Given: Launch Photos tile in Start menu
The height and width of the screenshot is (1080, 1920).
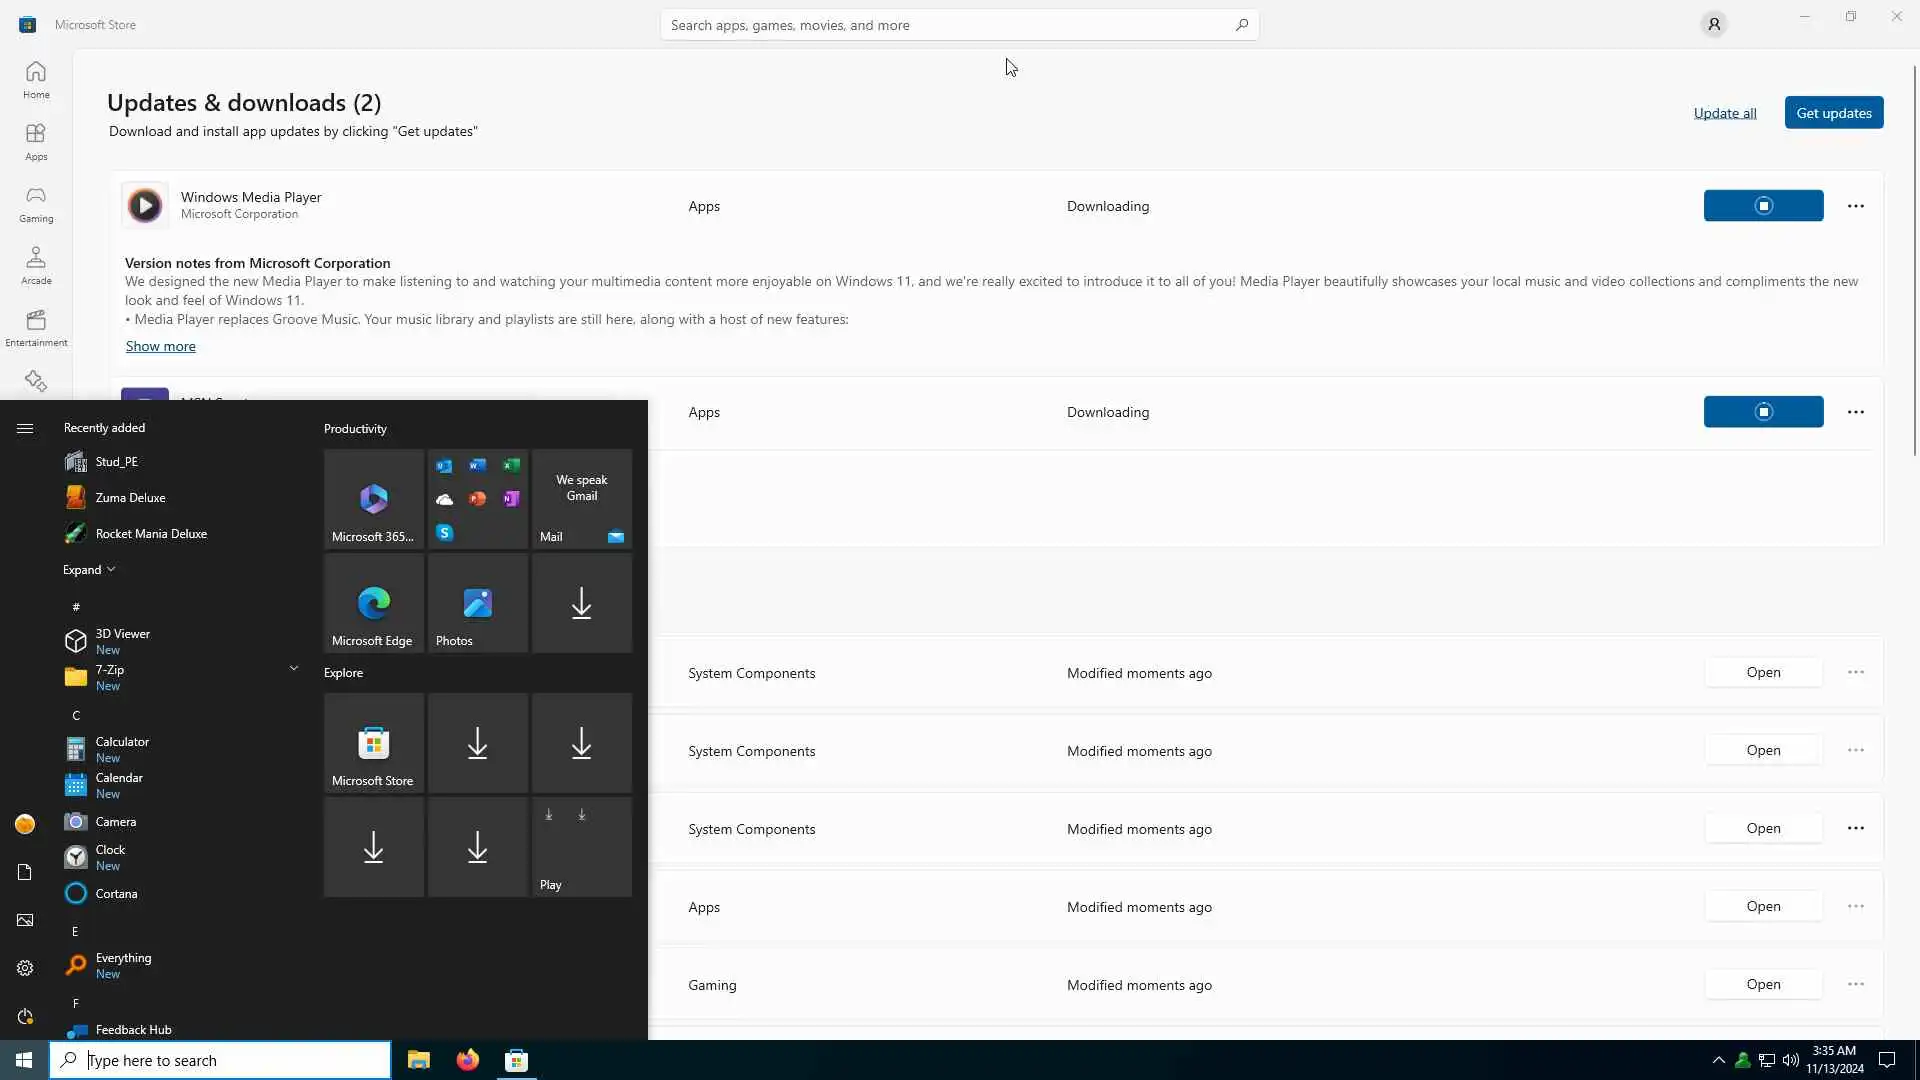Looking at the screenshot, I should [x=477, y=603].
